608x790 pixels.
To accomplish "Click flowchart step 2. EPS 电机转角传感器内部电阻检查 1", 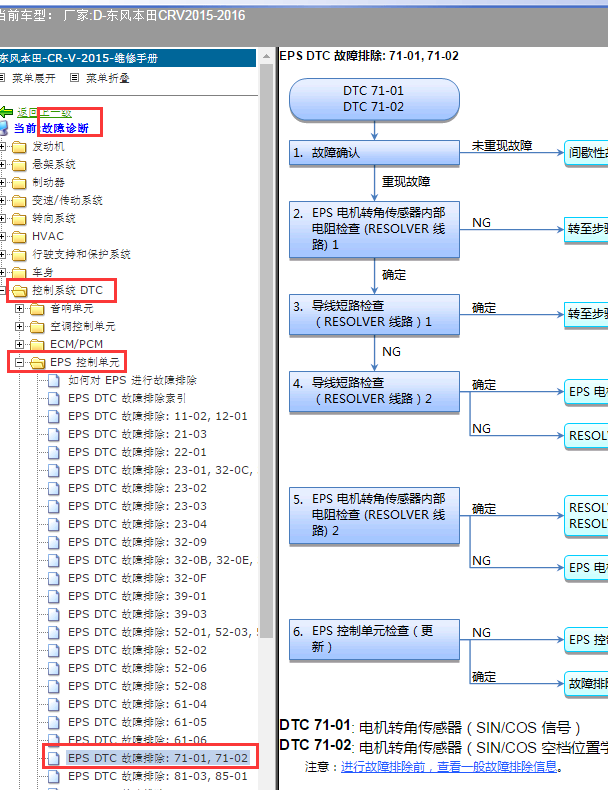I will click(374, 229).
